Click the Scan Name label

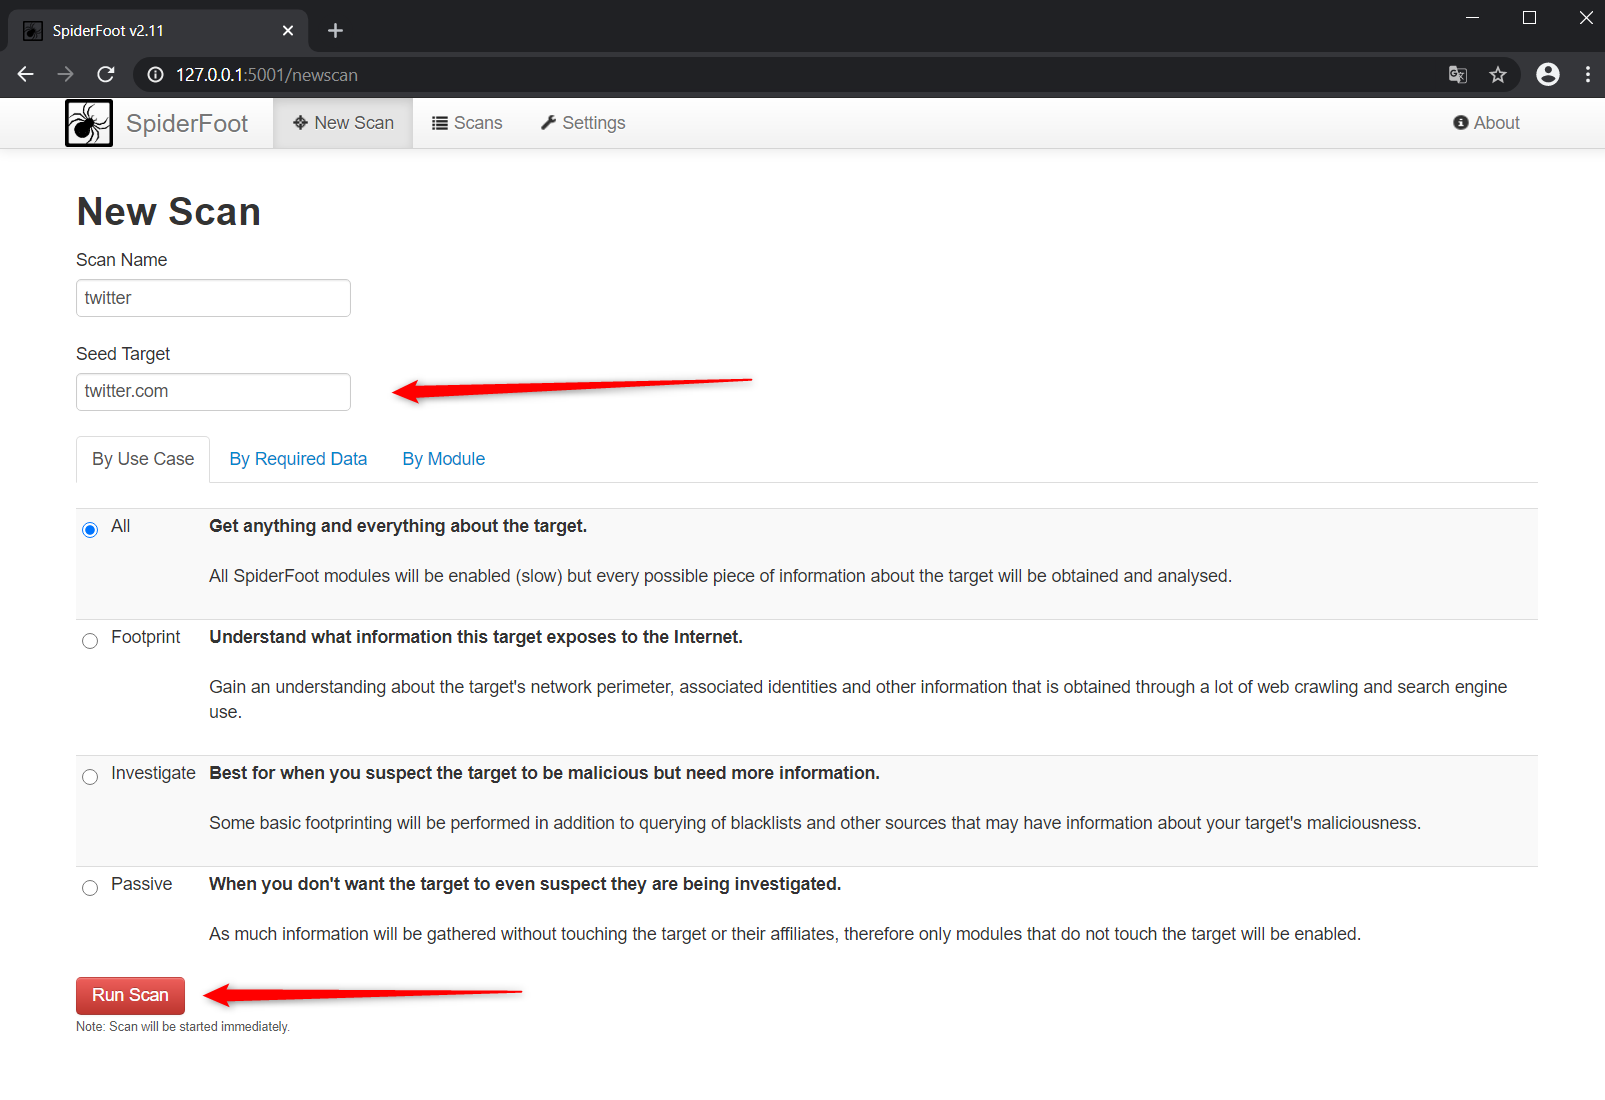122,260
